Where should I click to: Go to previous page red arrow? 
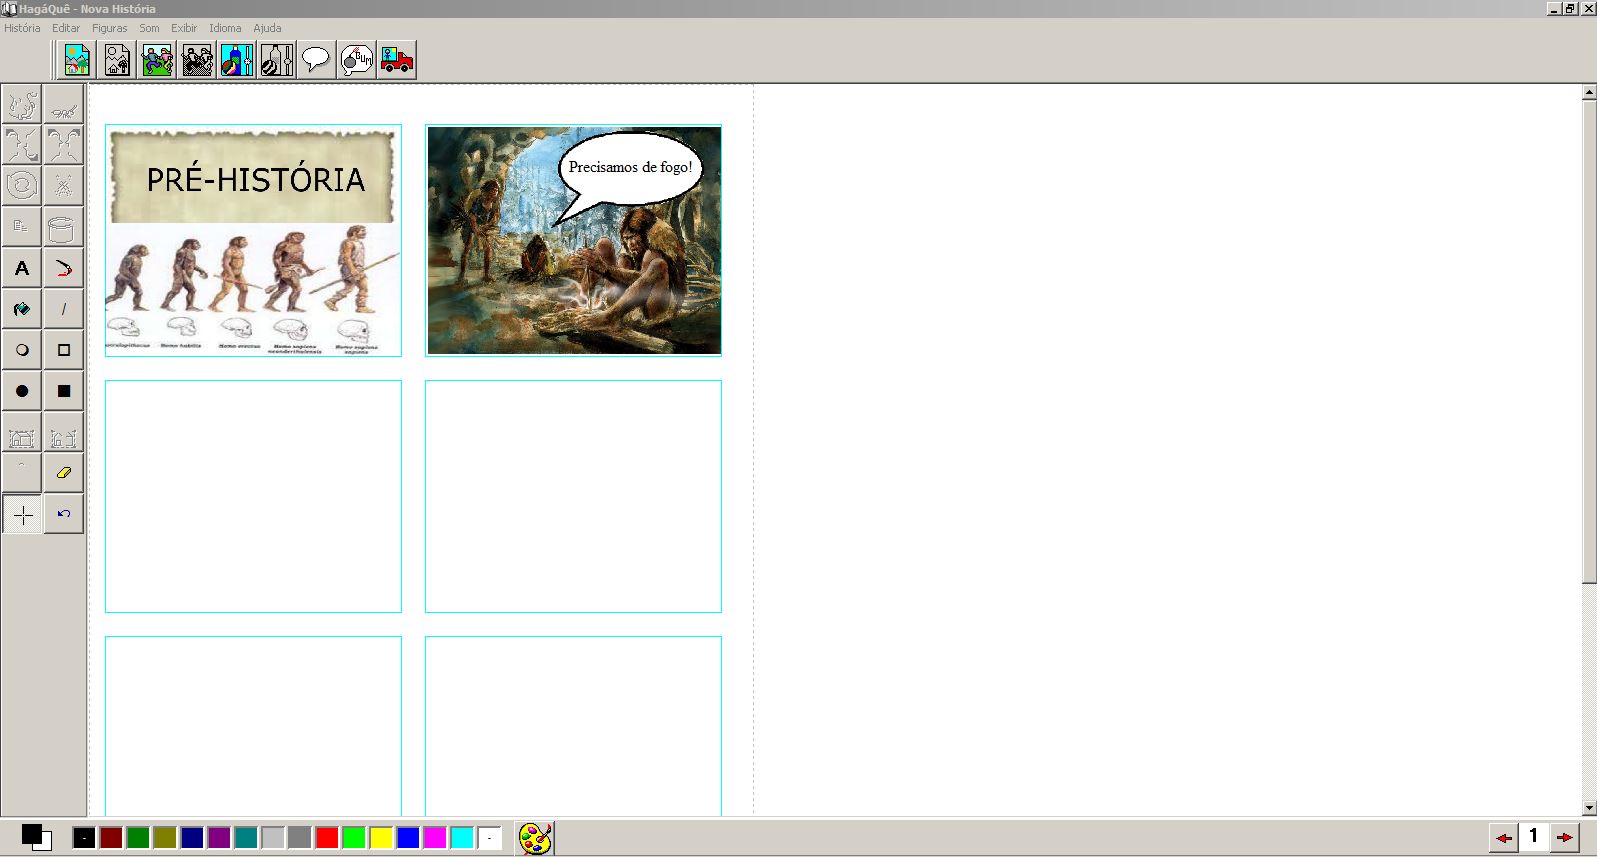point(1503,838)
